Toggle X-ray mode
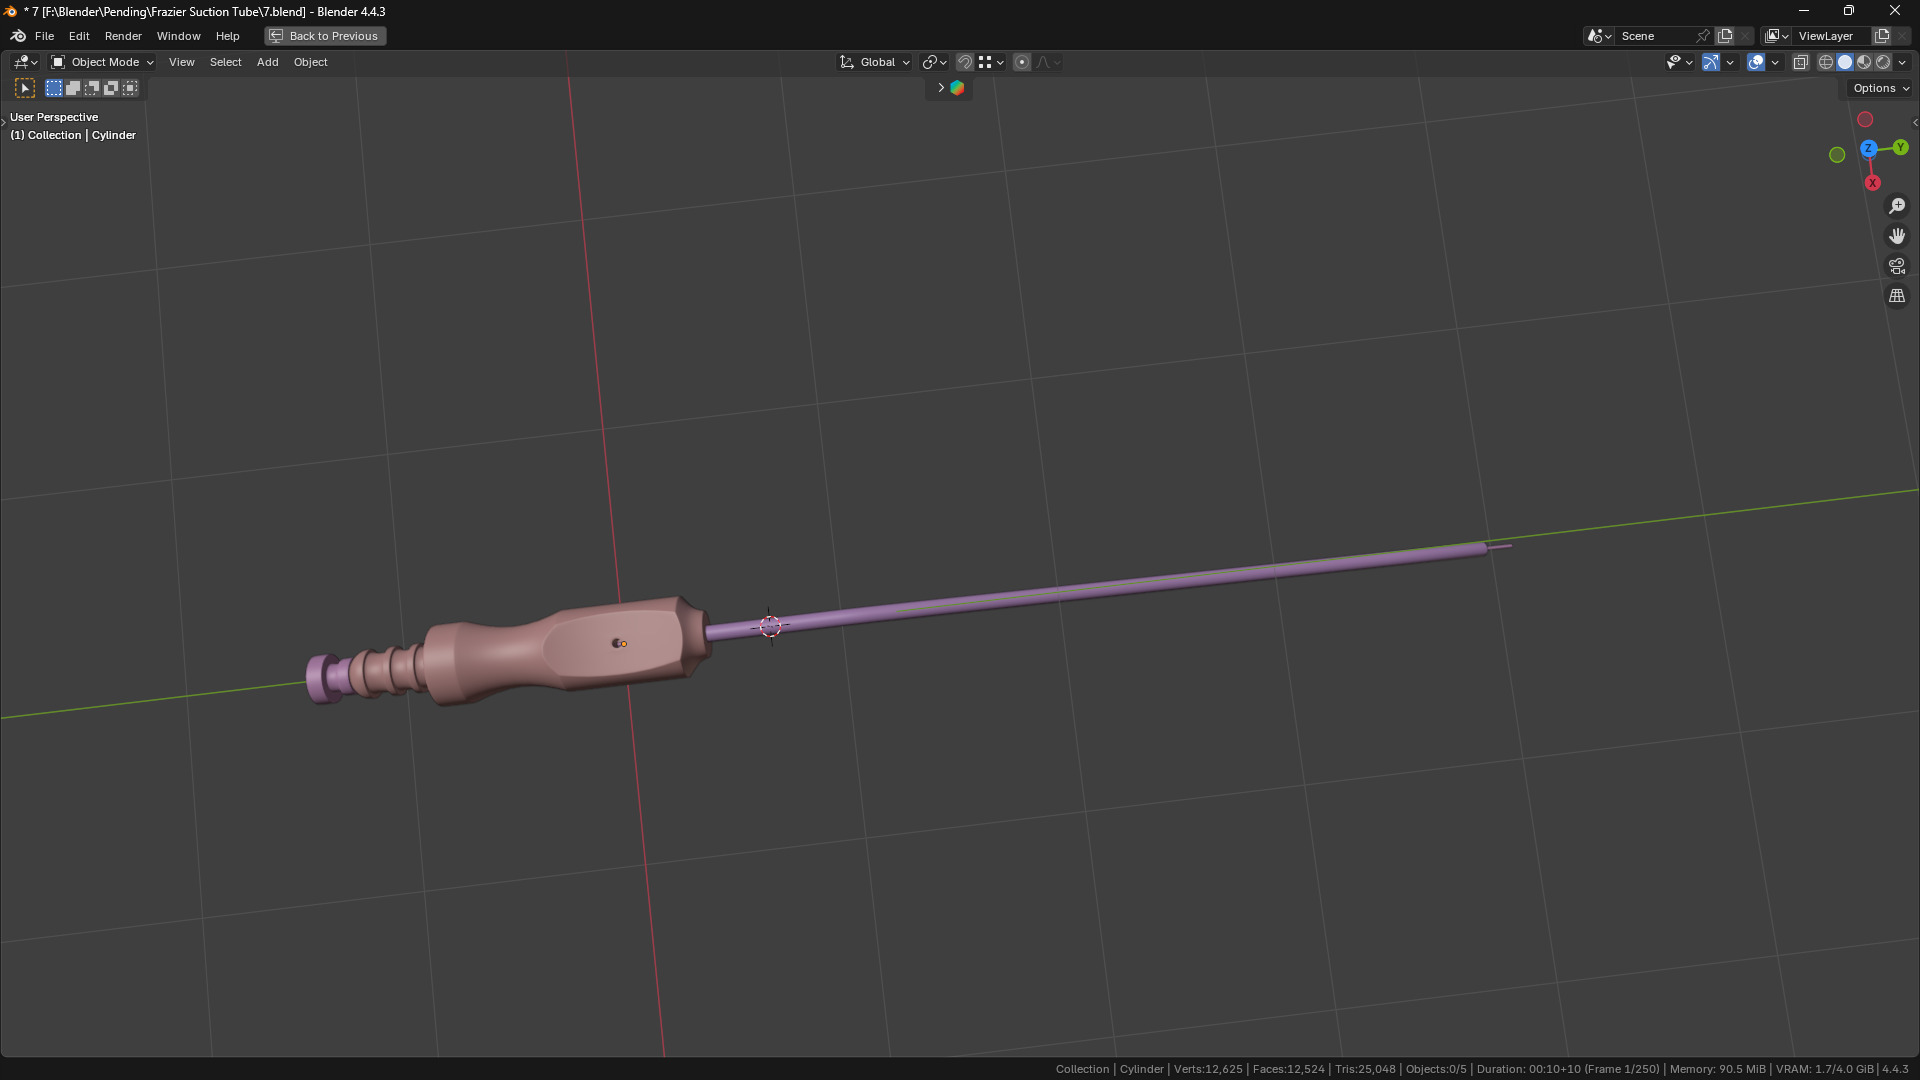The image size is (1920, 1080). click(1801, 62)
